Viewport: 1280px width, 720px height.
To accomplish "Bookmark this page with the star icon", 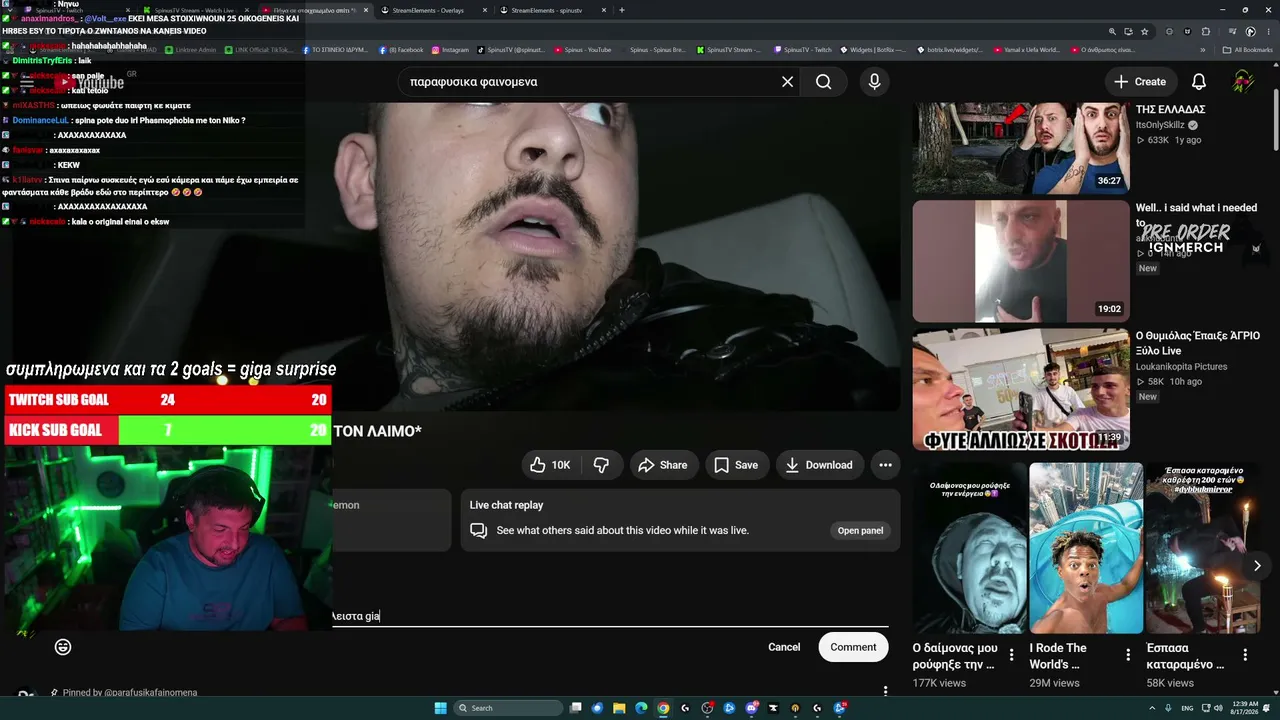I will click(1145, 31).
